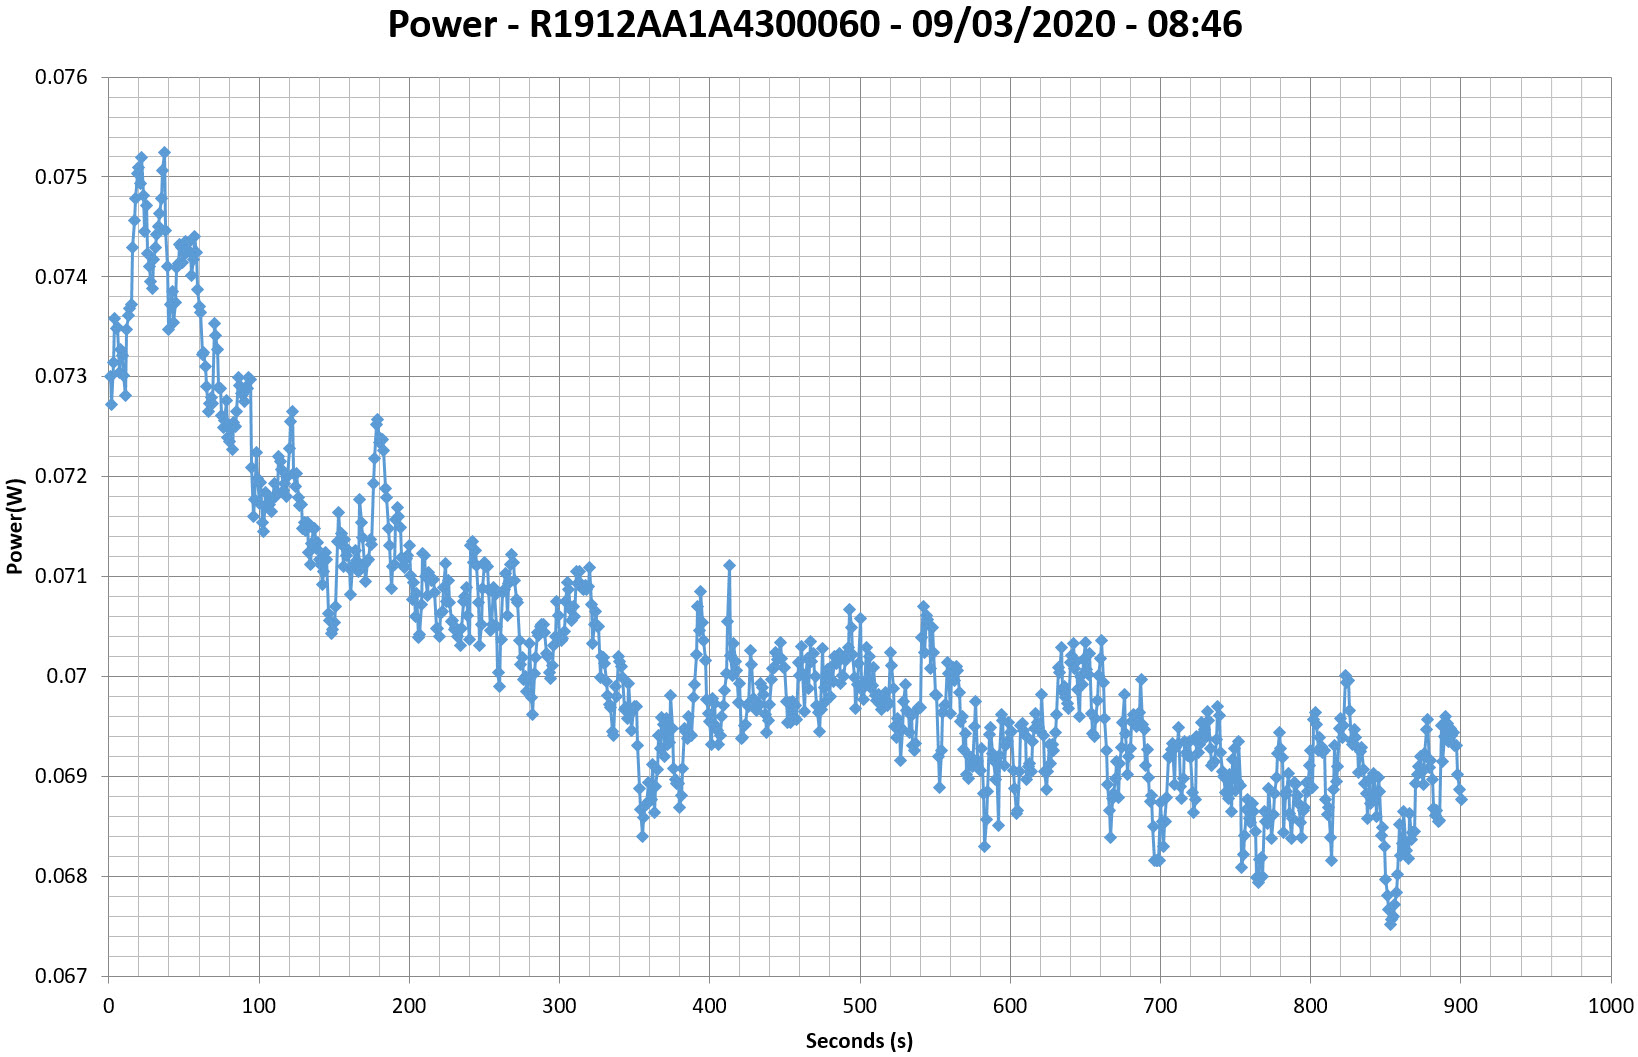This screenshot has width=1638, height=1057.
Task: Select the 0.067 label at Y-axis bottom
Action: click(x=61, y=976)
